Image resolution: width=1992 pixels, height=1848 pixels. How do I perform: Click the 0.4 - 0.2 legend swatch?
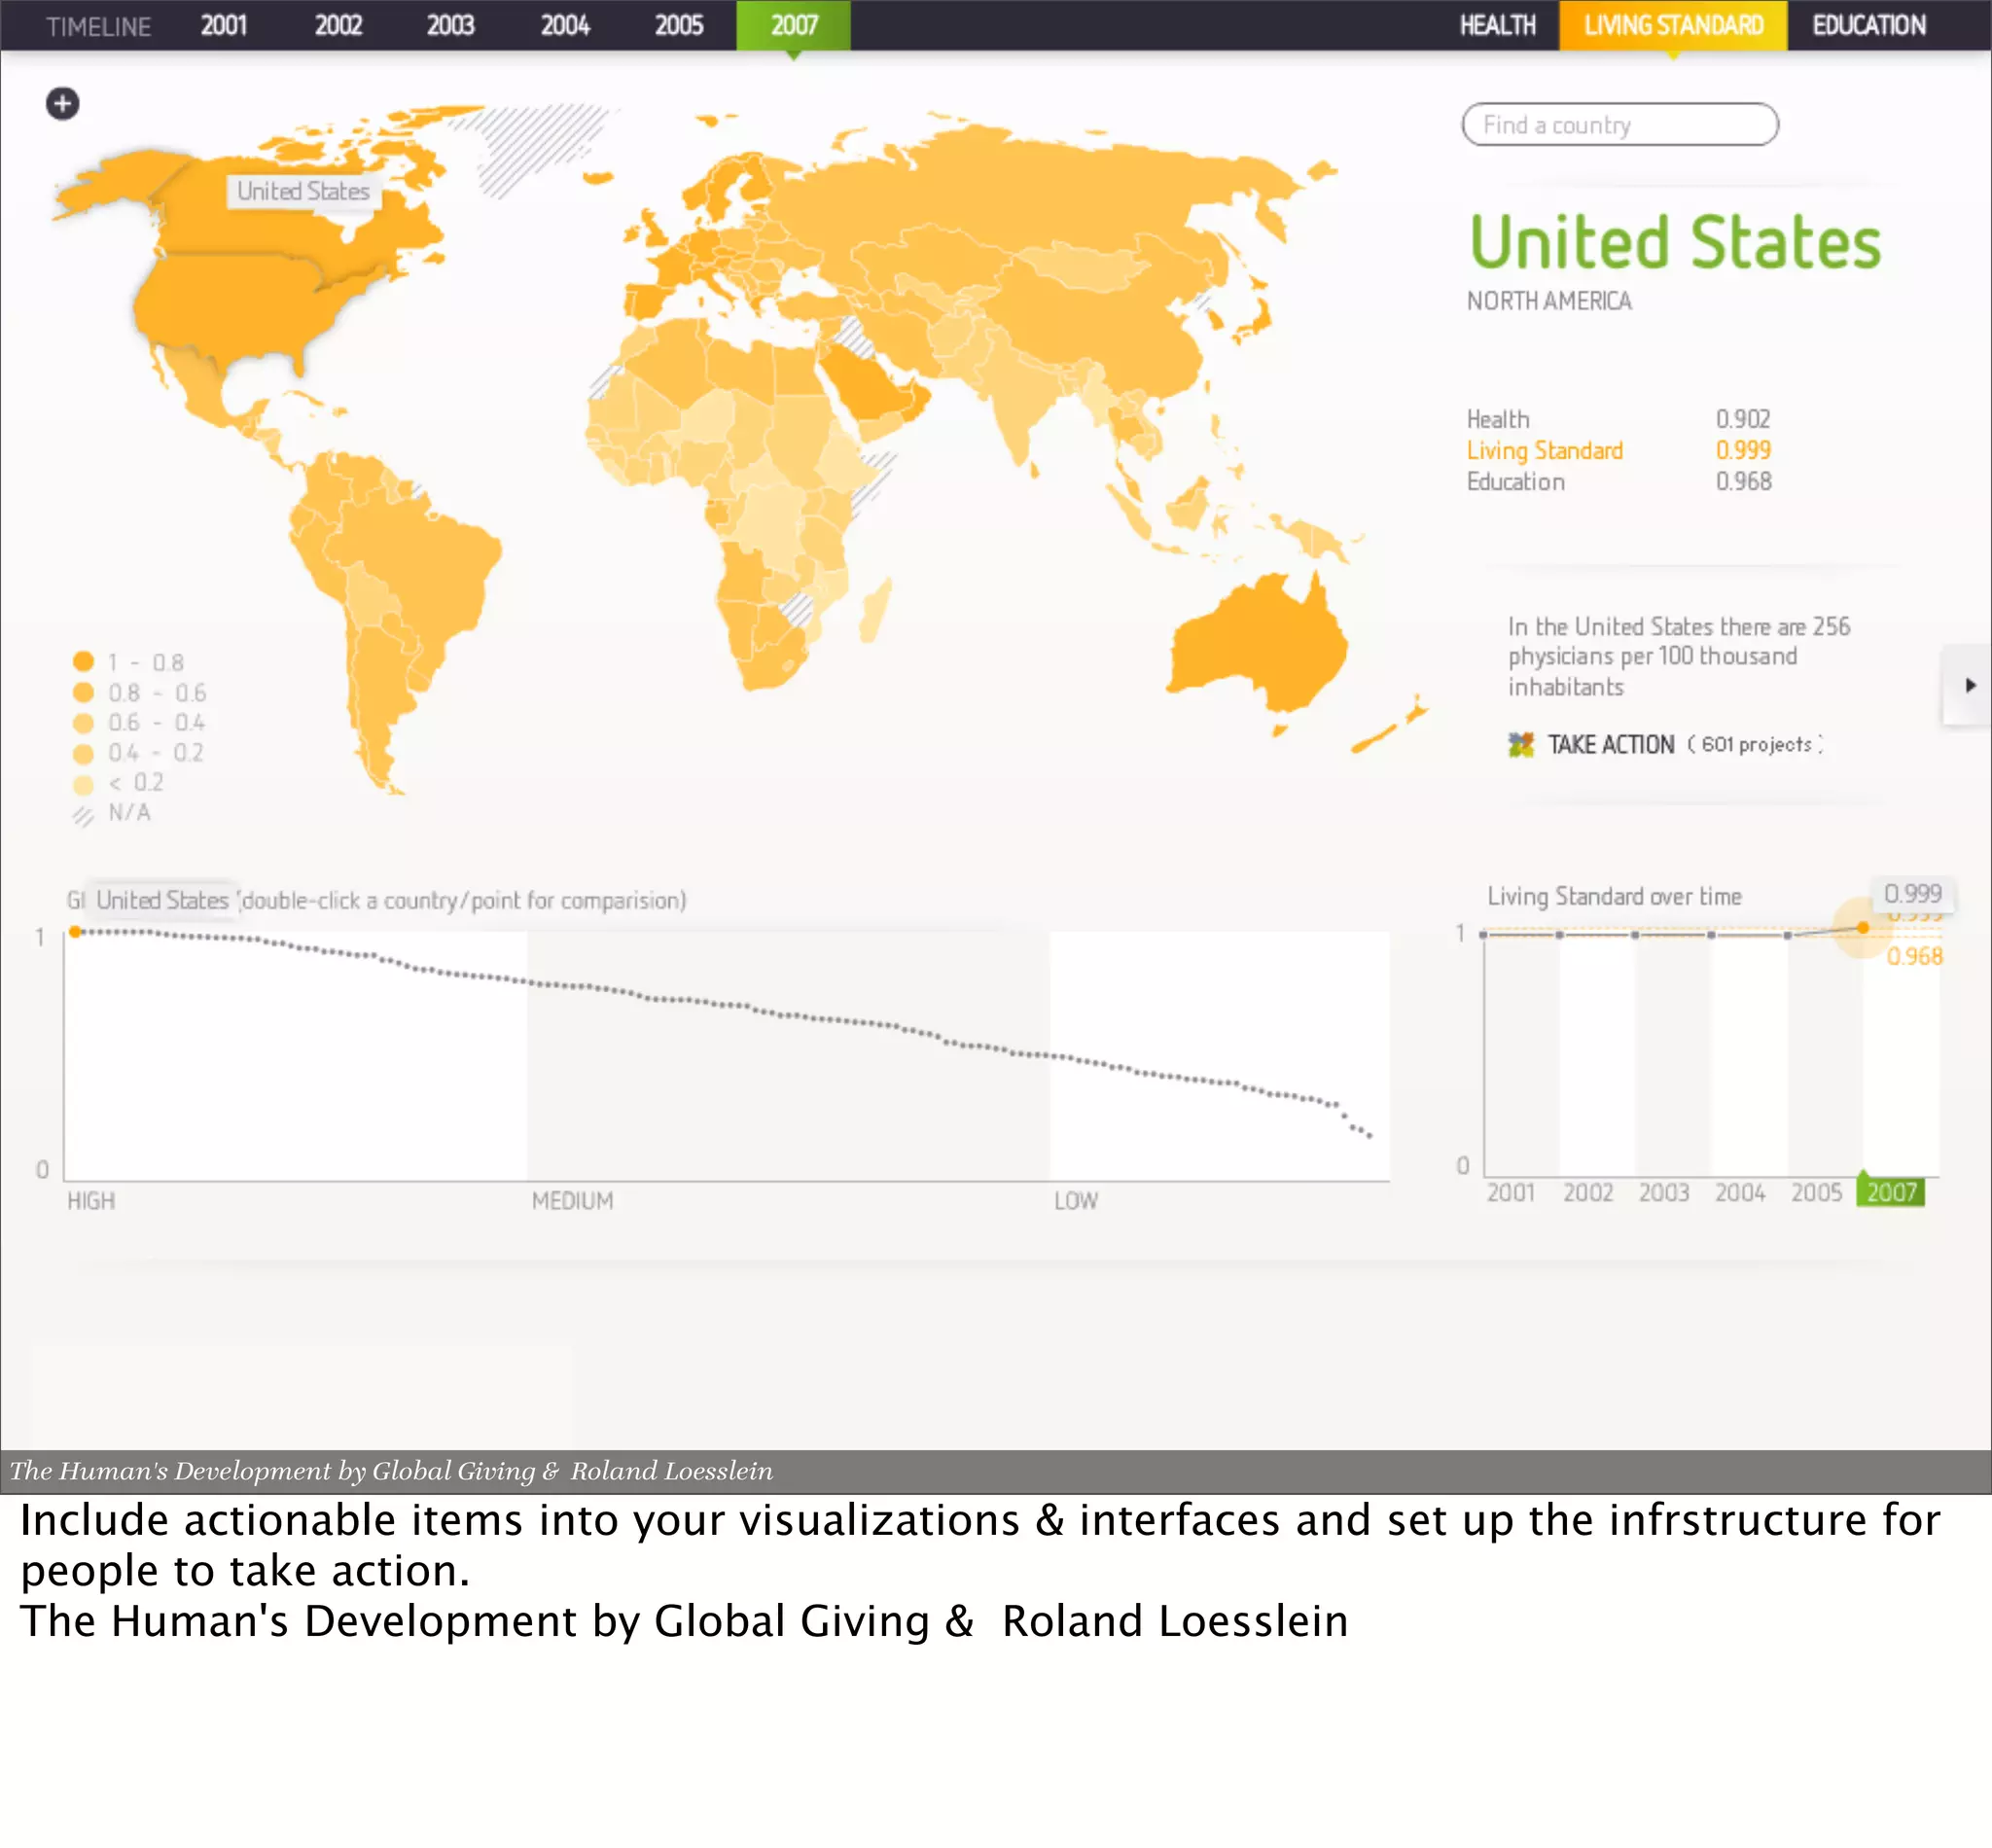pyautogui.click(x=83, y=752)
